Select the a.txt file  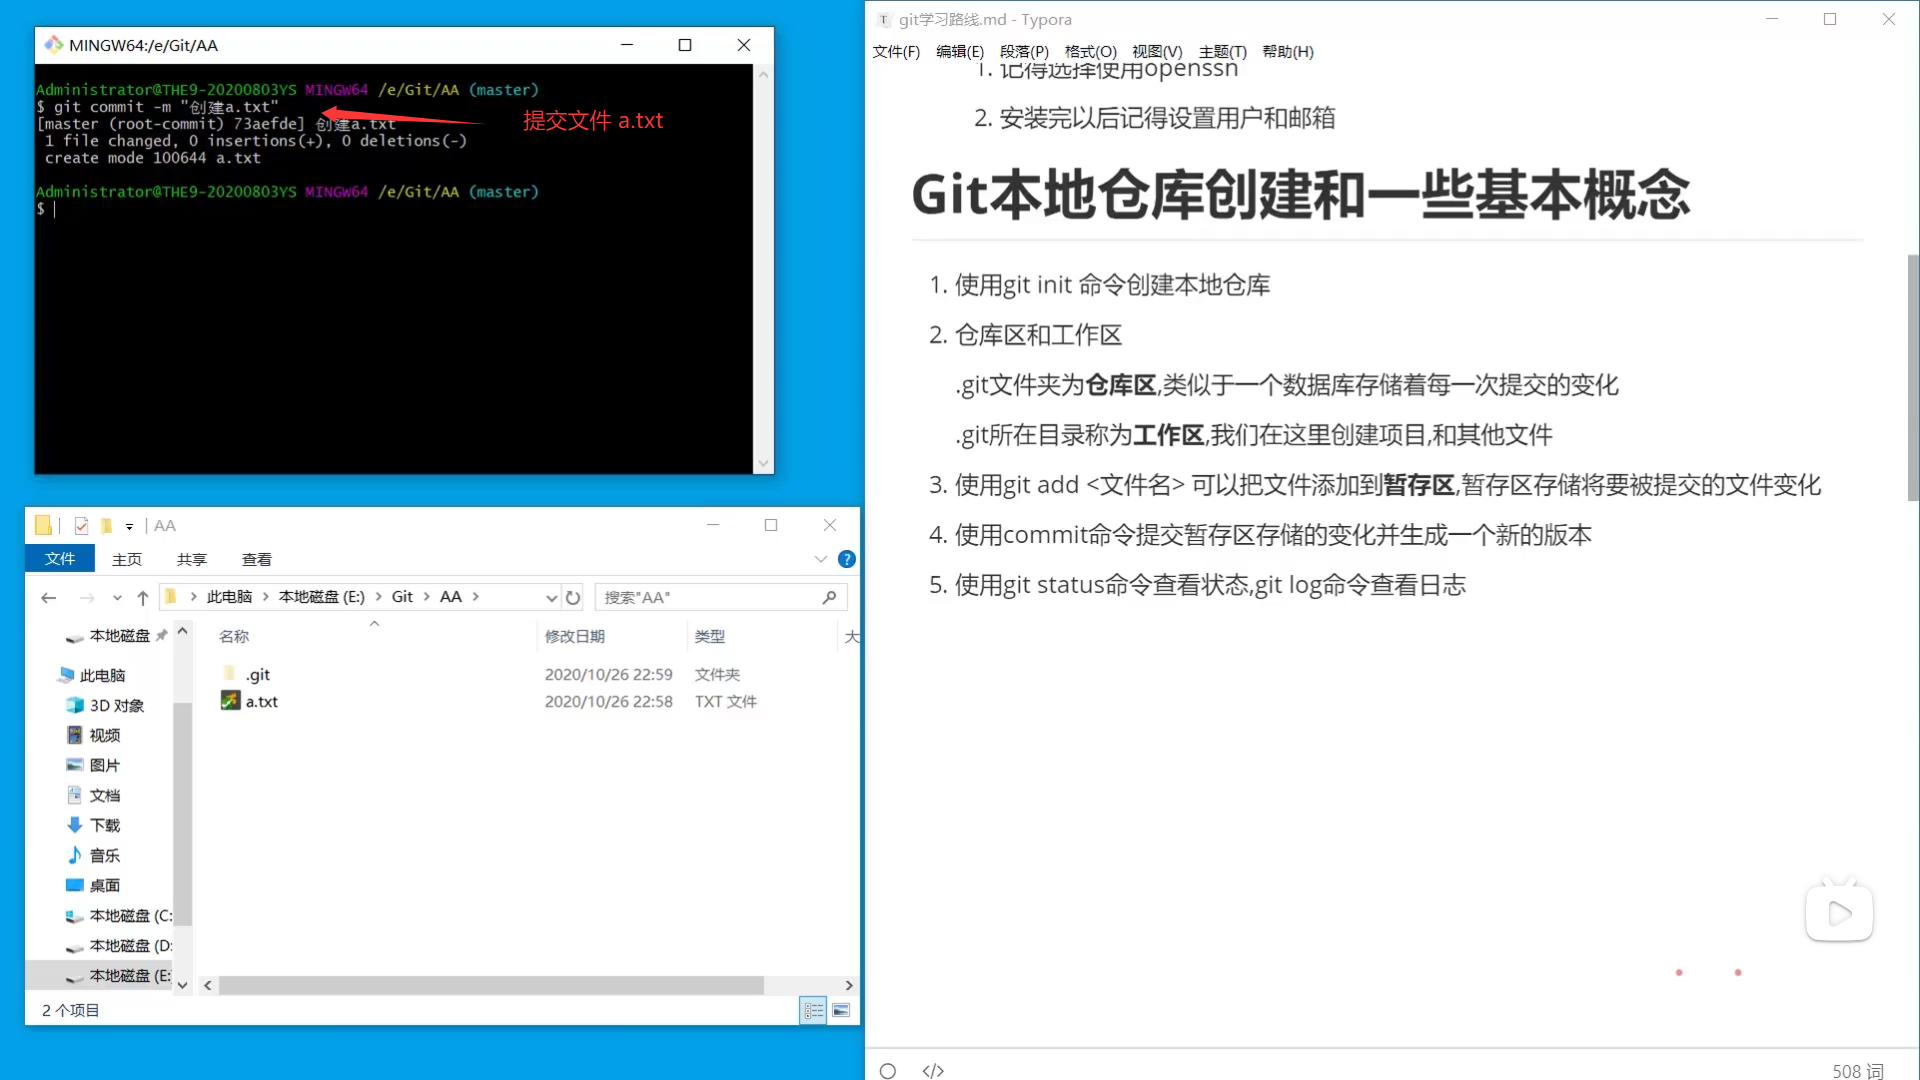click(259, 701)
